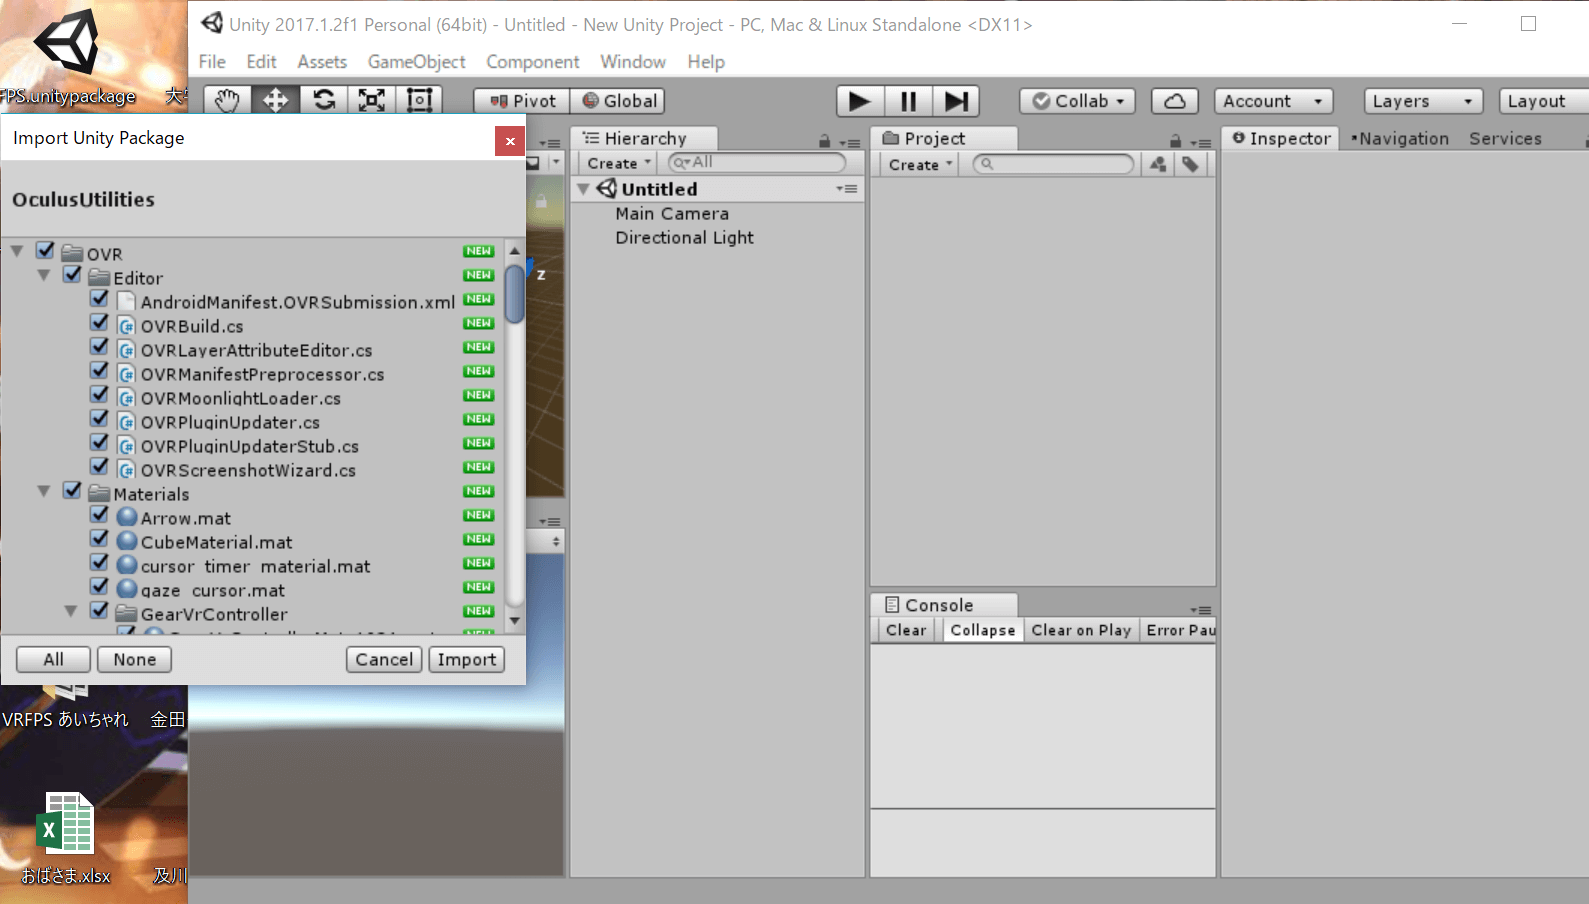The width and height of the screenshot is (1589, 904).
Task: Open the Collab dropdown
Action: click(x=1077, y=101)
